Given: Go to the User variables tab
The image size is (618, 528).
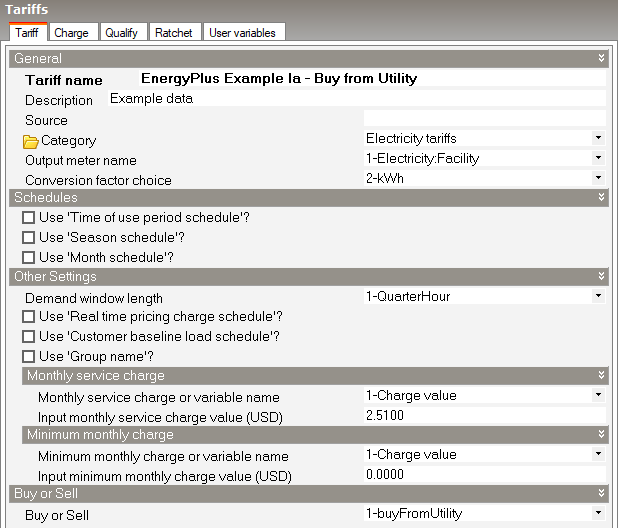Looking at the screenshot, I should click(x=241, y=33).
